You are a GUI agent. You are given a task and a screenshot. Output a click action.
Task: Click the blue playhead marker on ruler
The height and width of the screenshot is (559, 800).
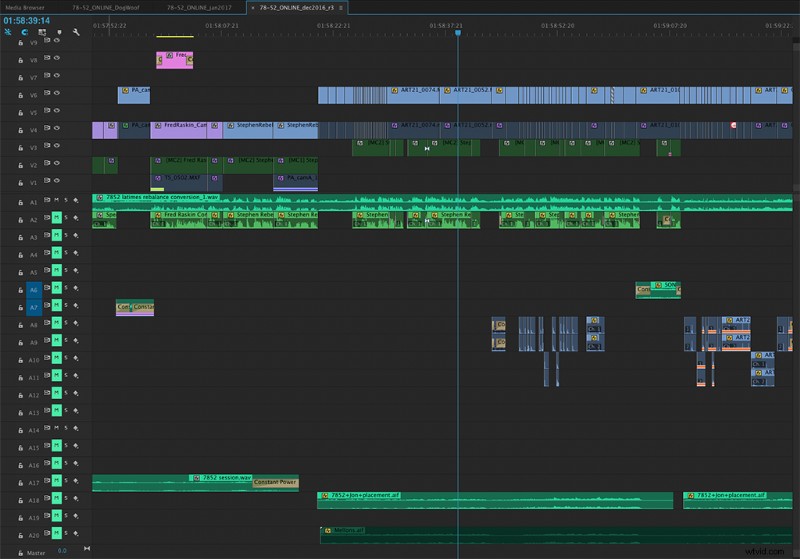(458, 33)
